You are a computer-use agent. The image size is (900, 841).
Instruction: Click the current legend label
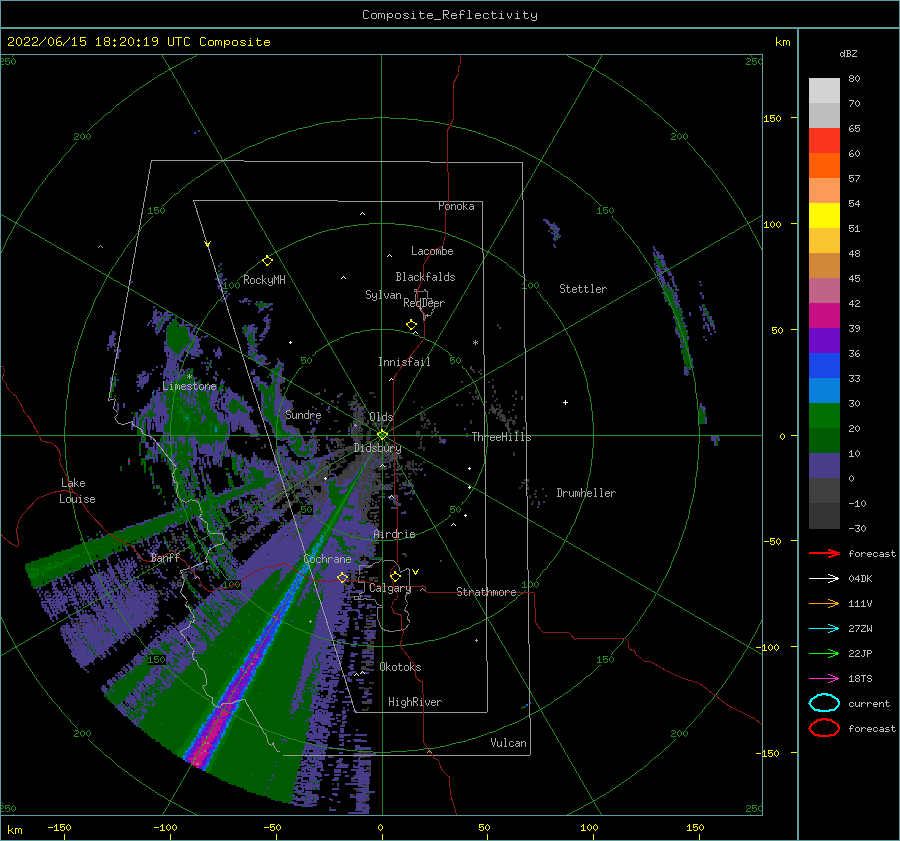[x=869, y=703]
